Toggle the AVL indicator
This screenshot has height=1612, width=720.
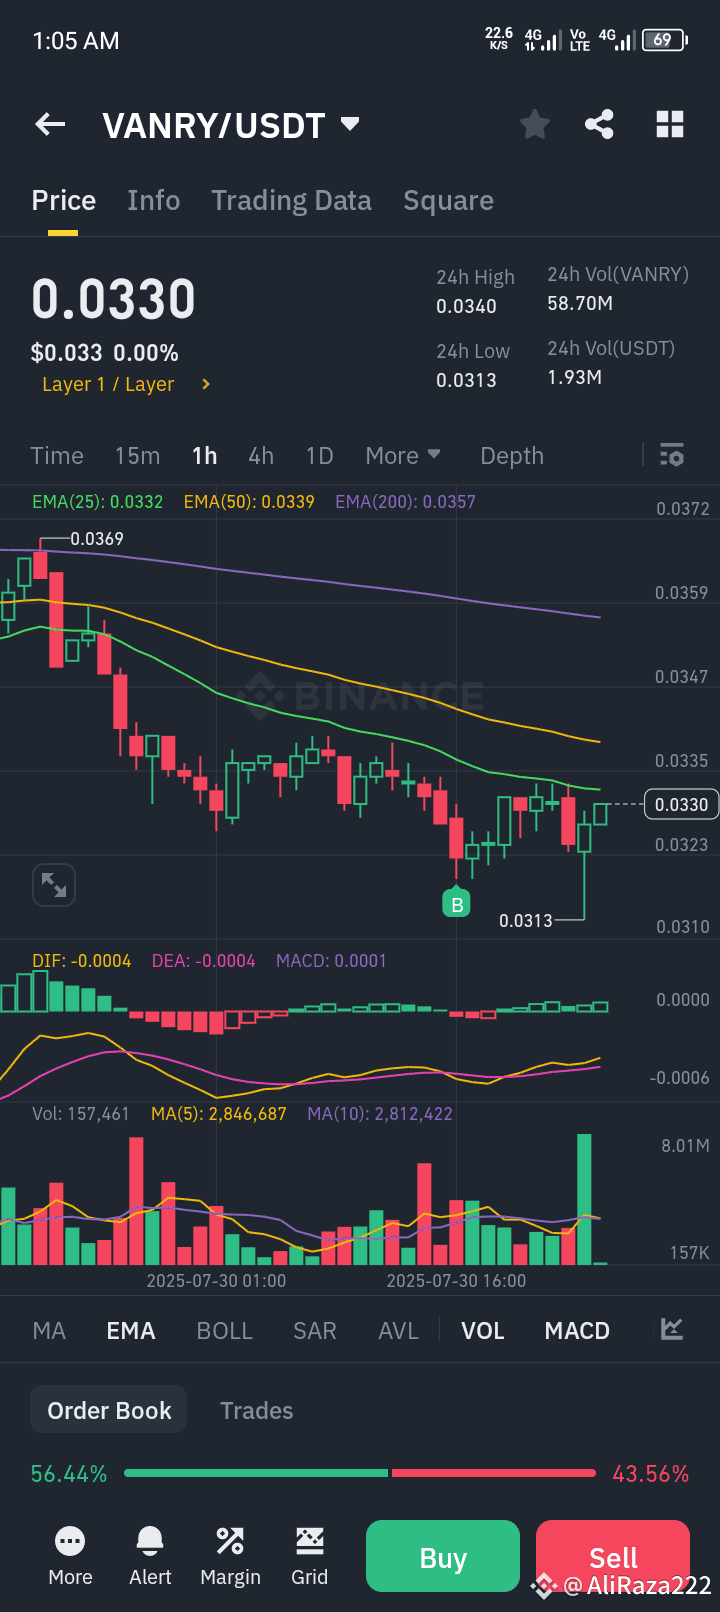point(398,1331)
